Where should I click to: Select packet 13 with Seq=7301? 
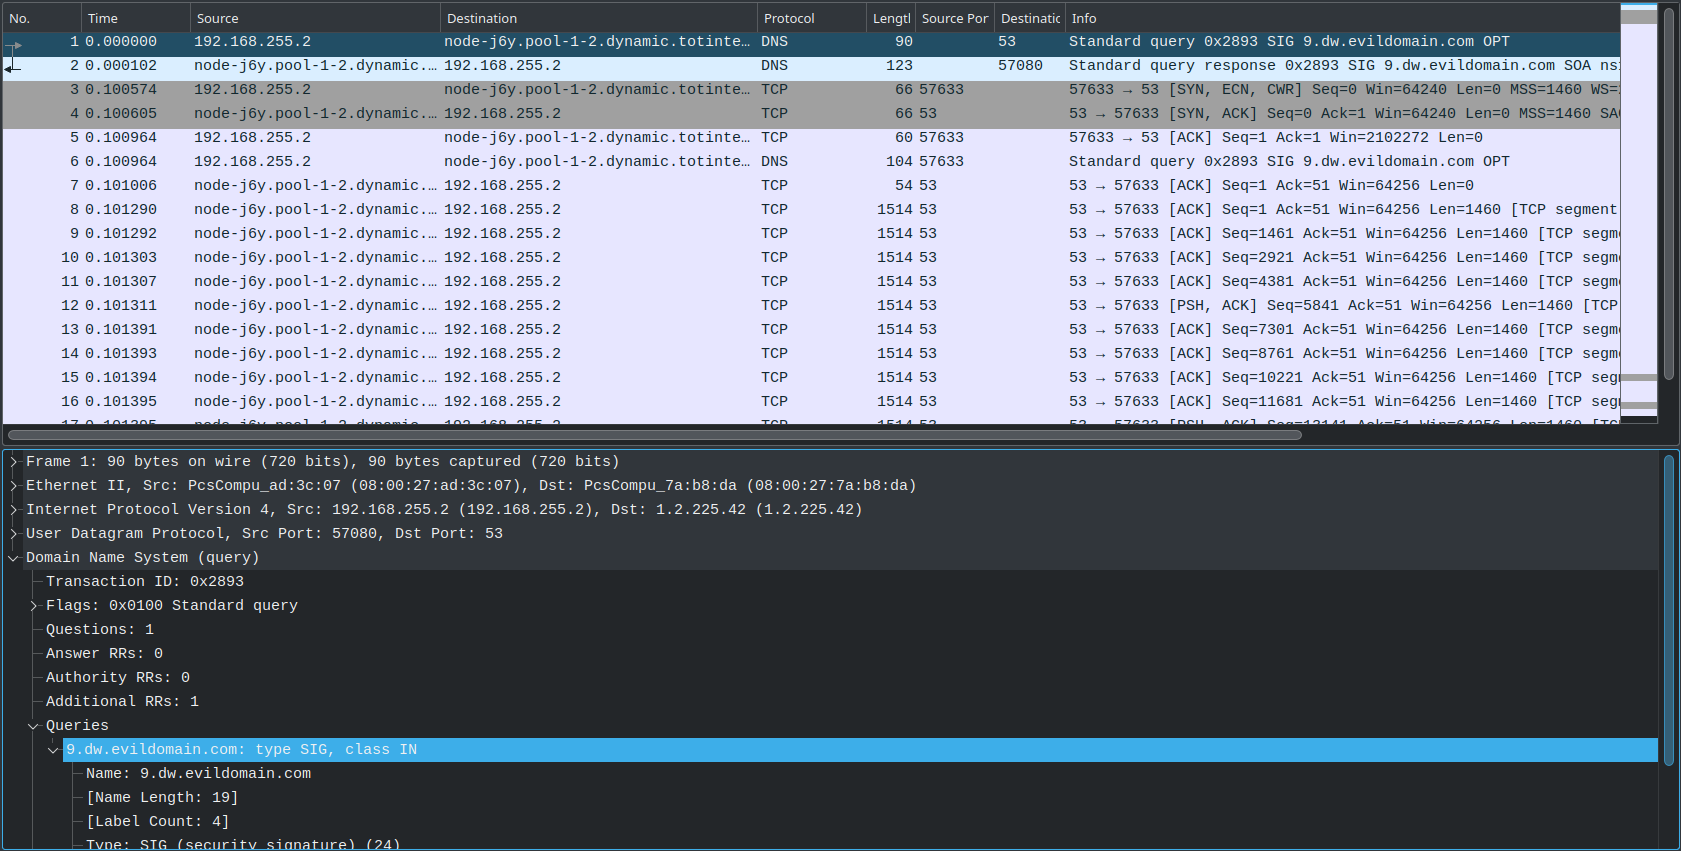(811, 330)
